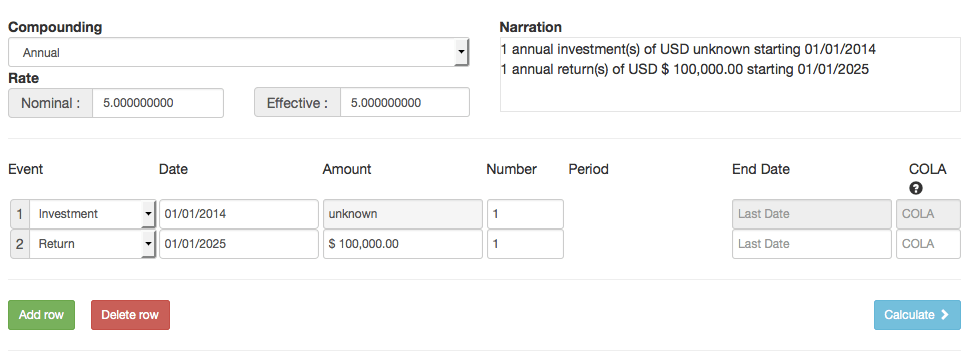Screen dimensions: 969x361
Task: Click the date field showing 01/01/2025
Action: click(239, 244)
